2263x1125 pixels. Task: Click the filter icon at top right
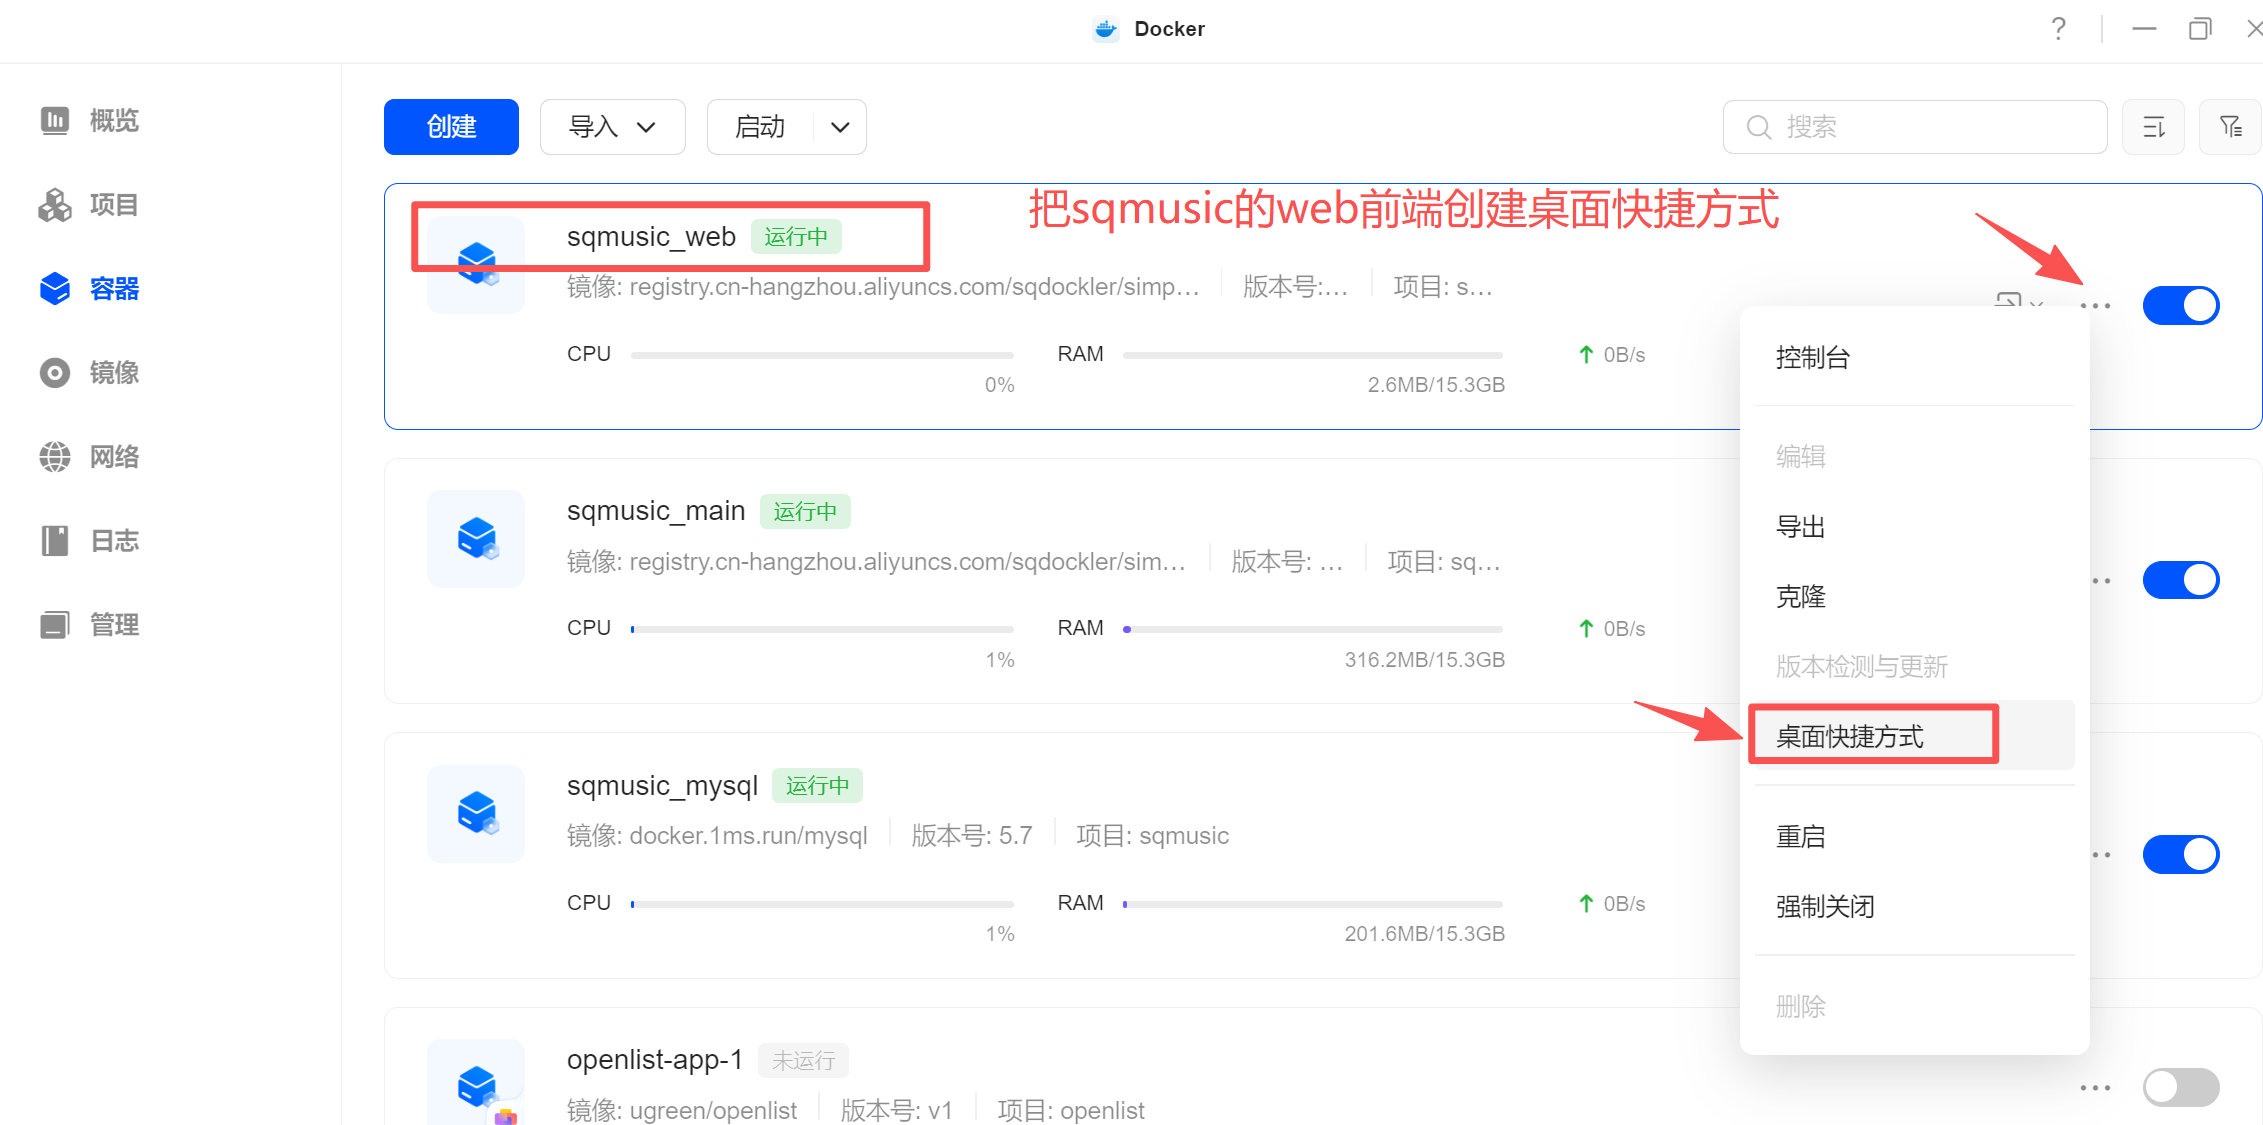tap(2230, 127)
